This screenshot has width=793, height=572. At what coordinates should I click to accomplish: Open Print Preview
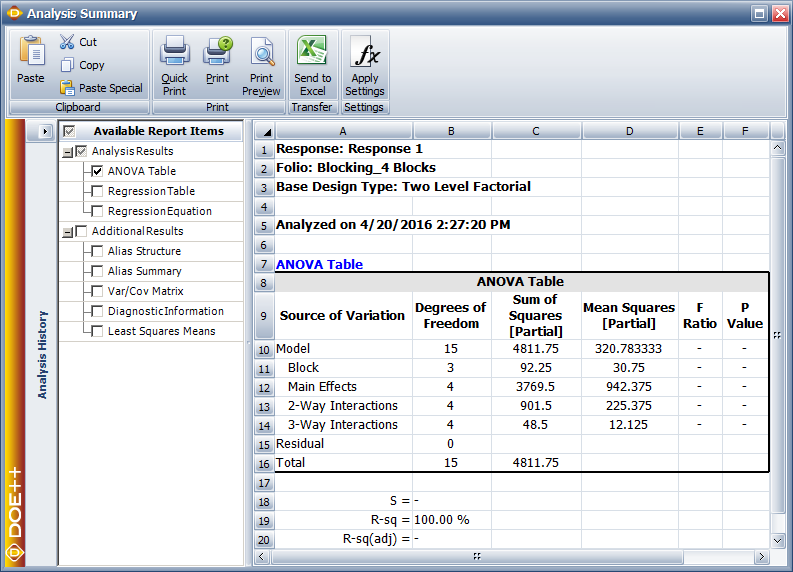click(x=261, y=66)
